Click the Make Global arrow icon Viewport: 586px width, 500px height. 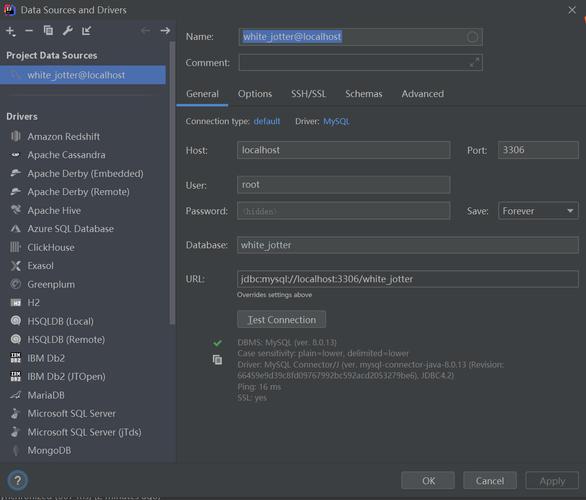[87, 31]
